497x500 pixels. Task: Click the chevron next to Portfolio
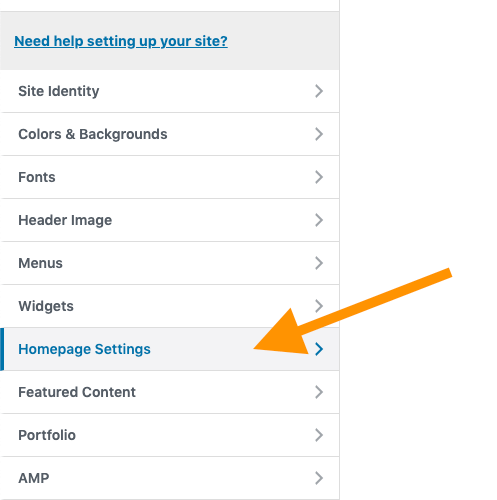click(x=319, y=435)
